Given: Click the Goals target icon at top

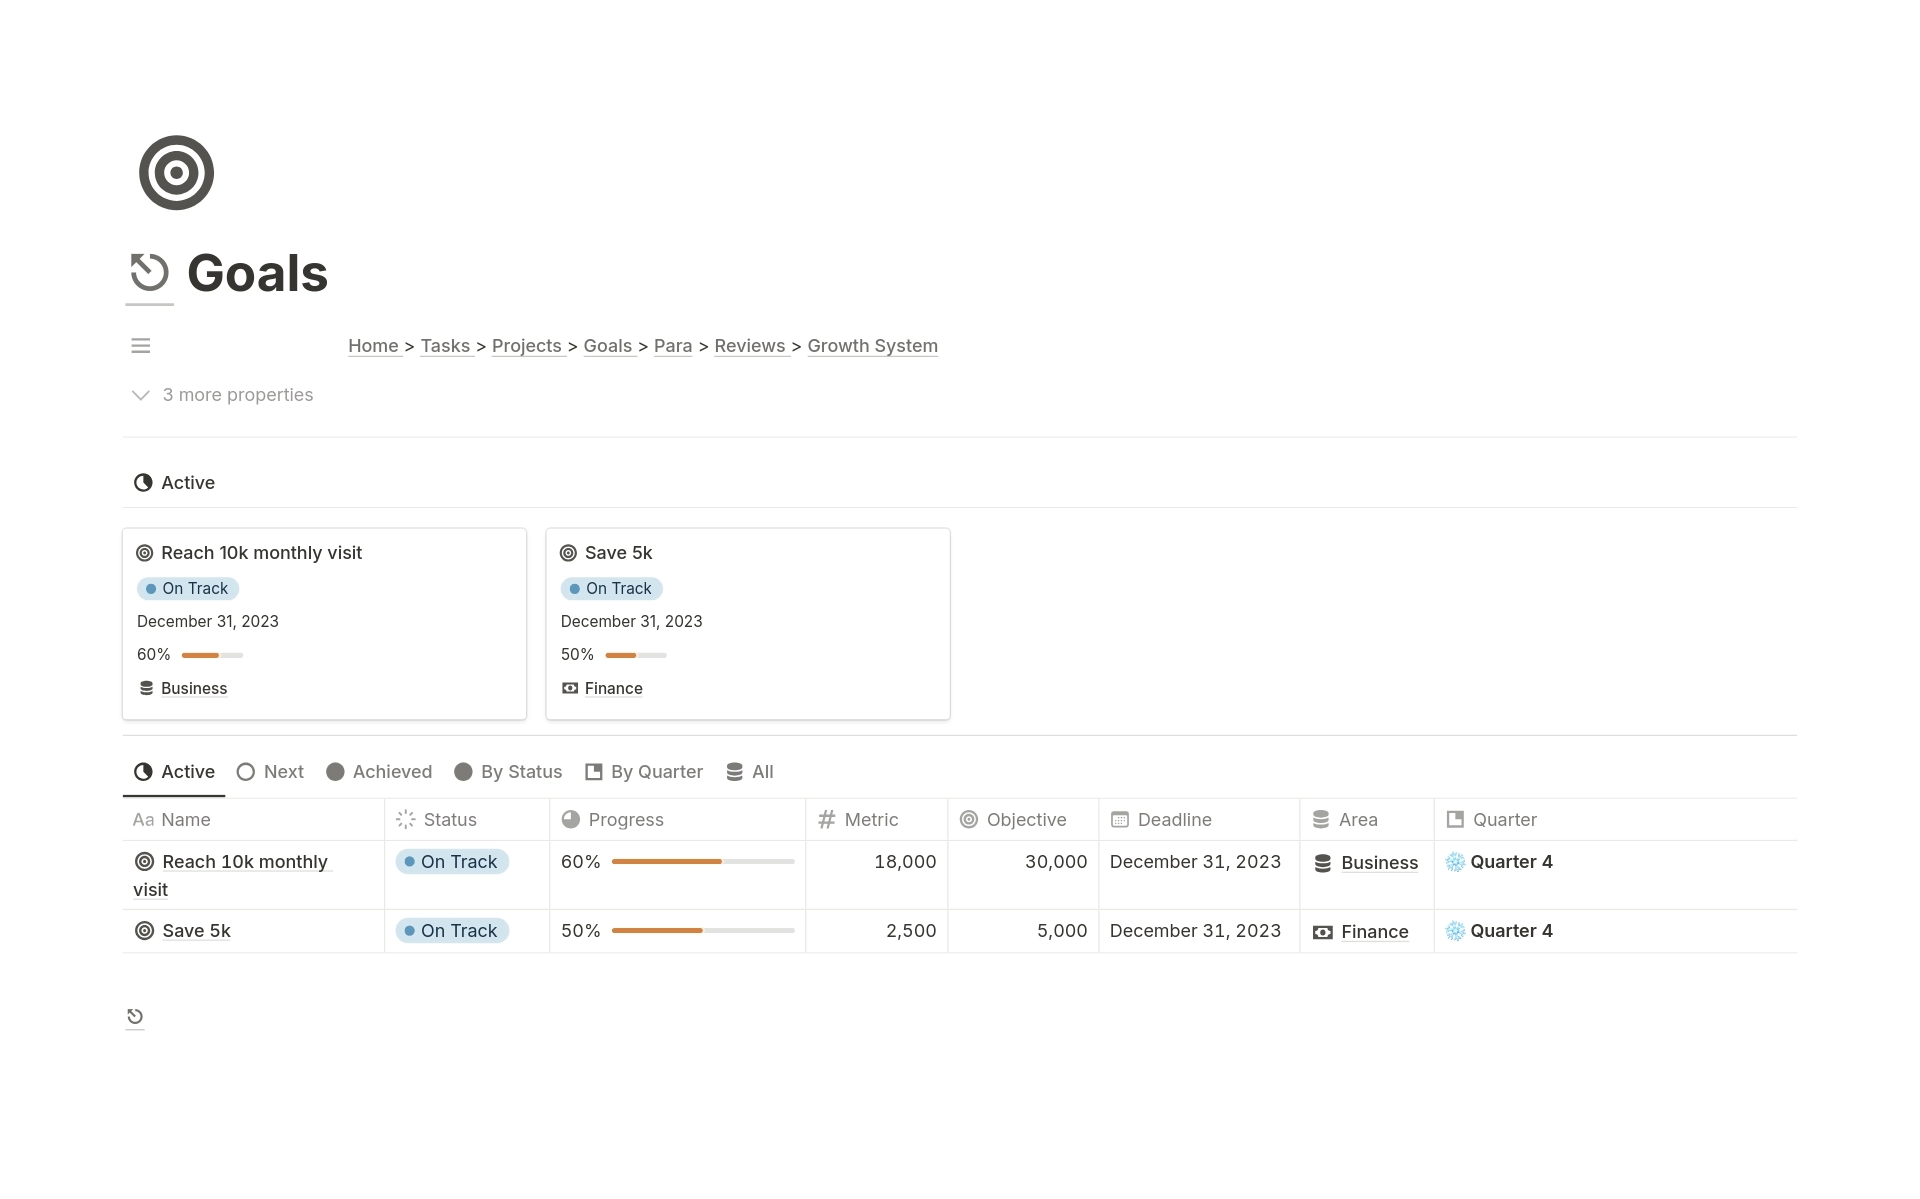Looking at the screenshot, I should (175, 171).
